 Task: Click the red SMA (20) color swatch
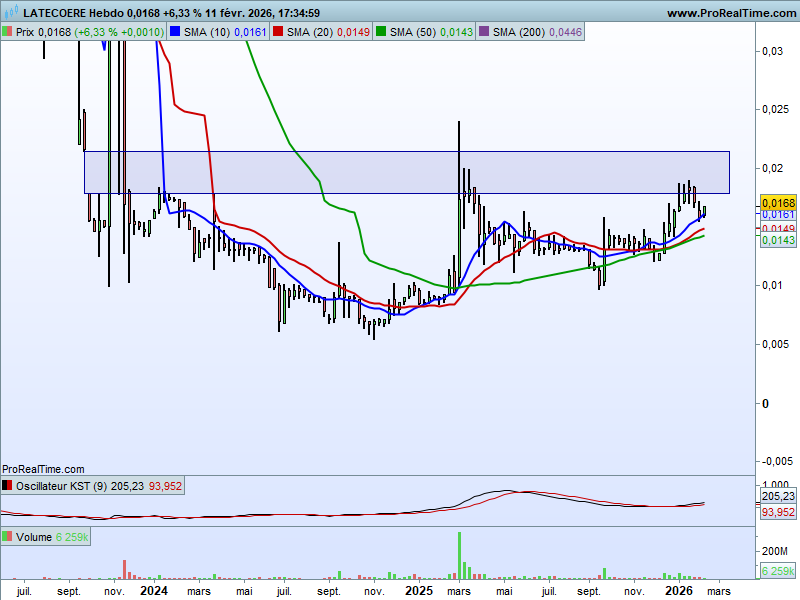click(278, 32)
